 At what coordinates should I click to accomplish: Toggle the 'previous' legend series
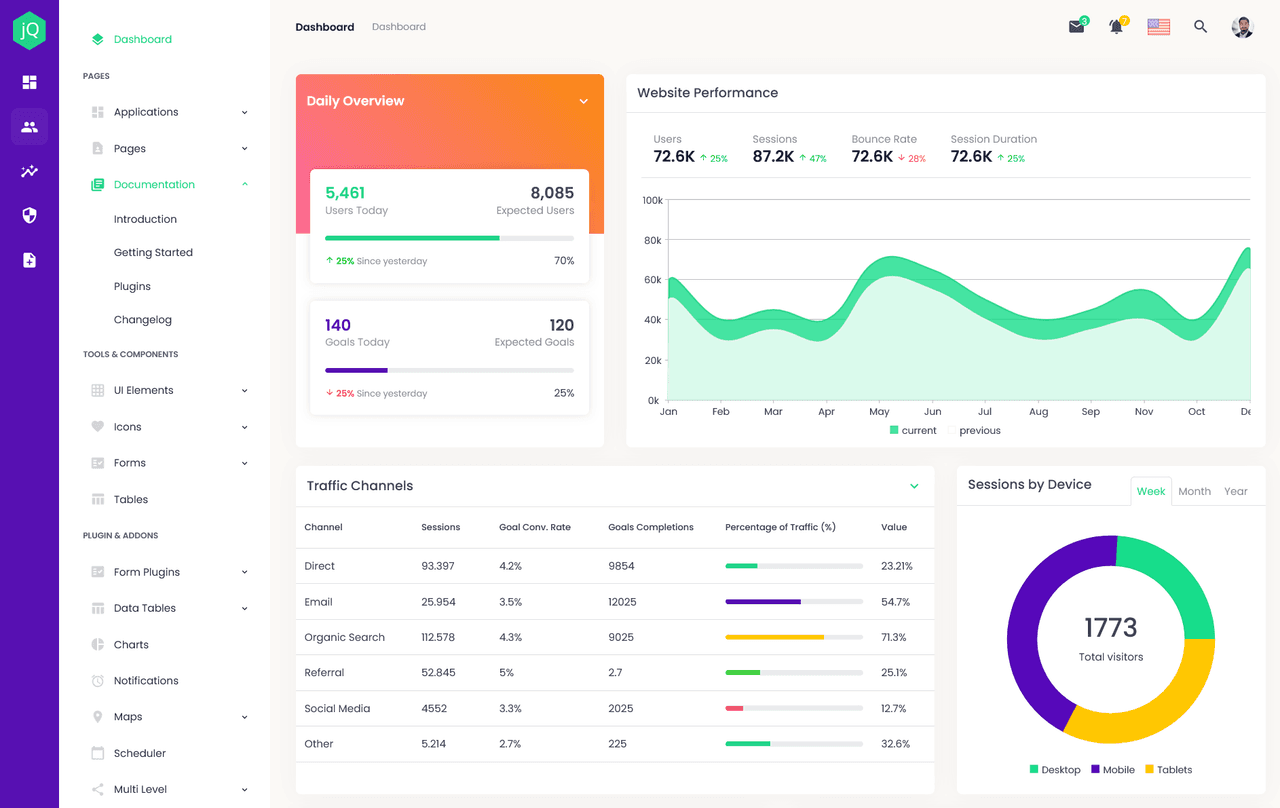(974, 430)
